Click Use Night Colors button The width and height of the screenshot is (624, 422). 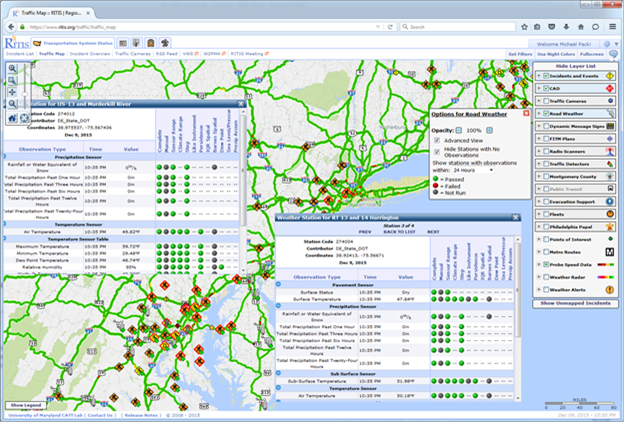click(556, 54)
